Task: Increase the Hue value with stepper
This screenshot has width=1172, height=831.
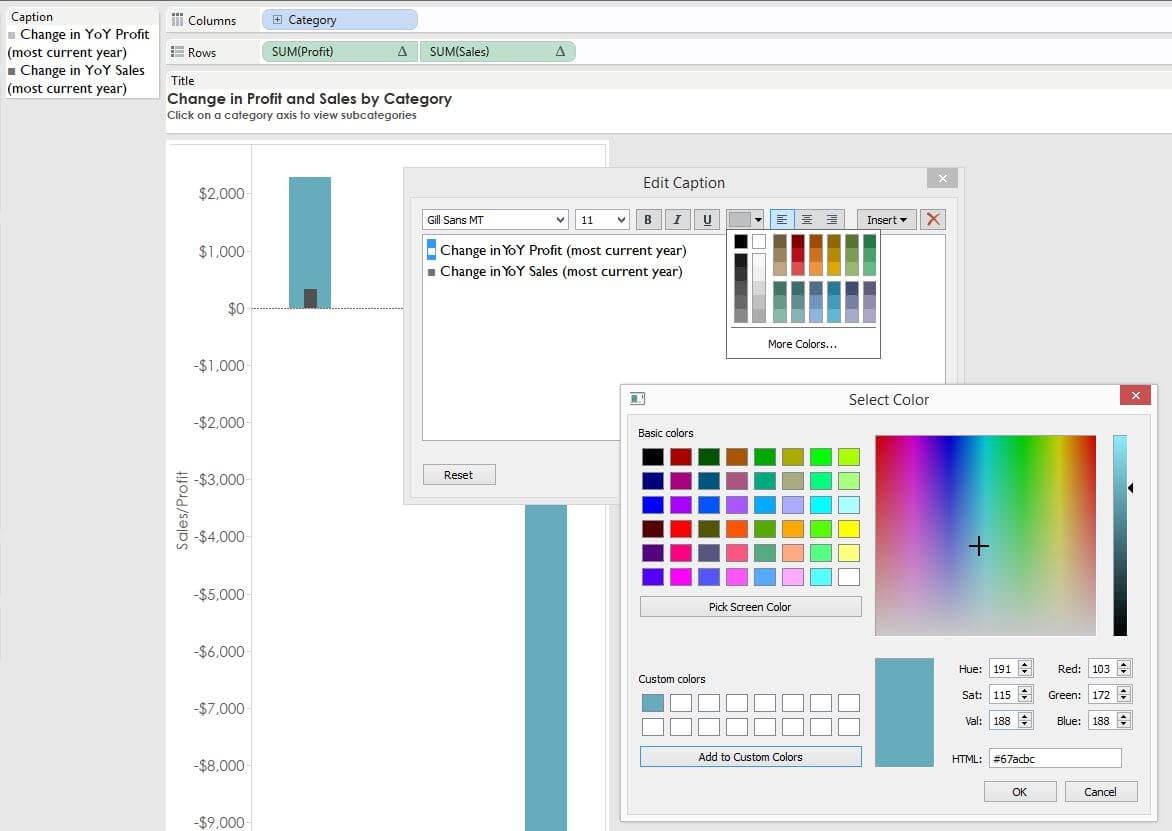Action: pyautogui.click(x=1025, y=665)
